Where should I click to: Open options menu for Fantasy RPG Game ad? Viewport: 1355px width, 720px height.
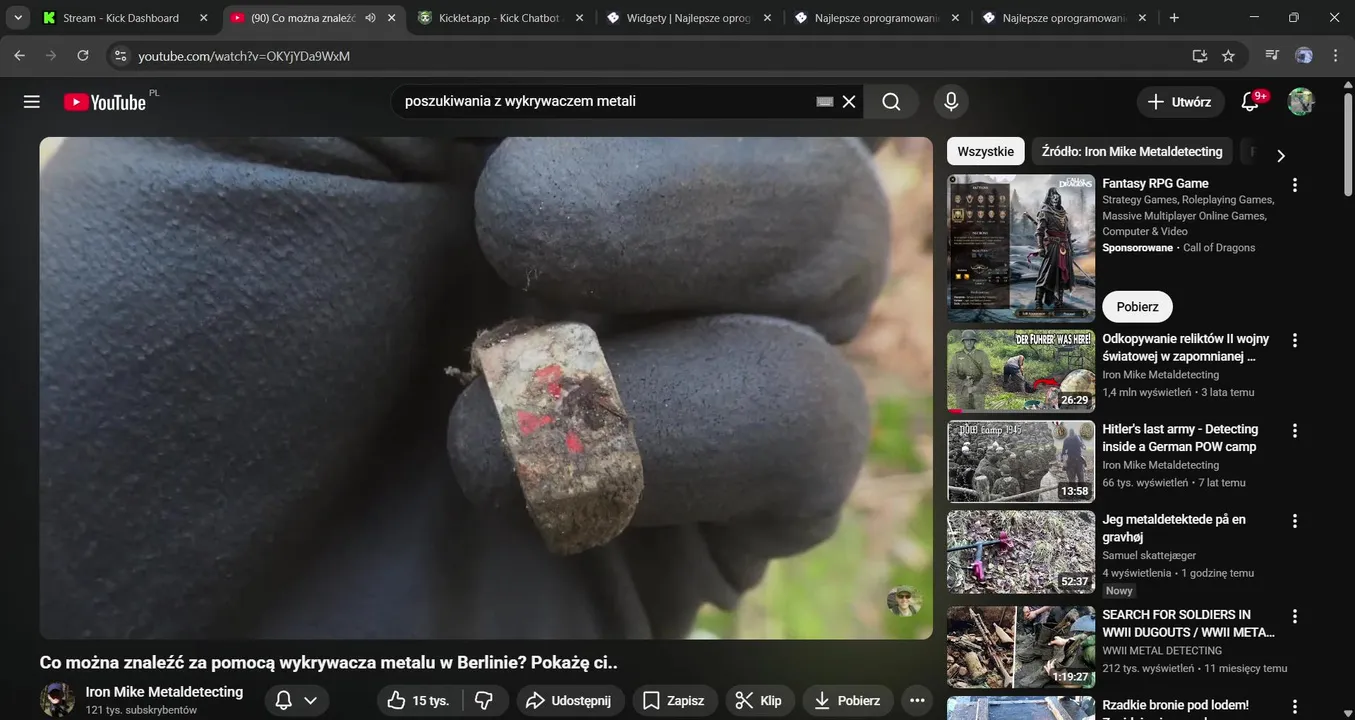1295,185
